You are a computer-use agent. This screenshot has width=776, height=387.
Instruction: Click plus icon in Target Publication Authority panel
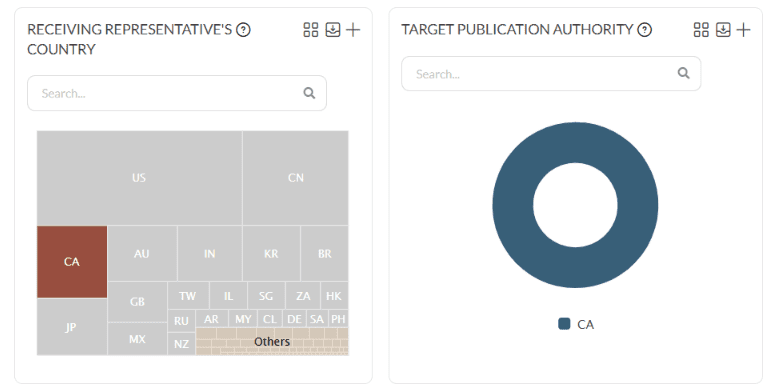743,30
